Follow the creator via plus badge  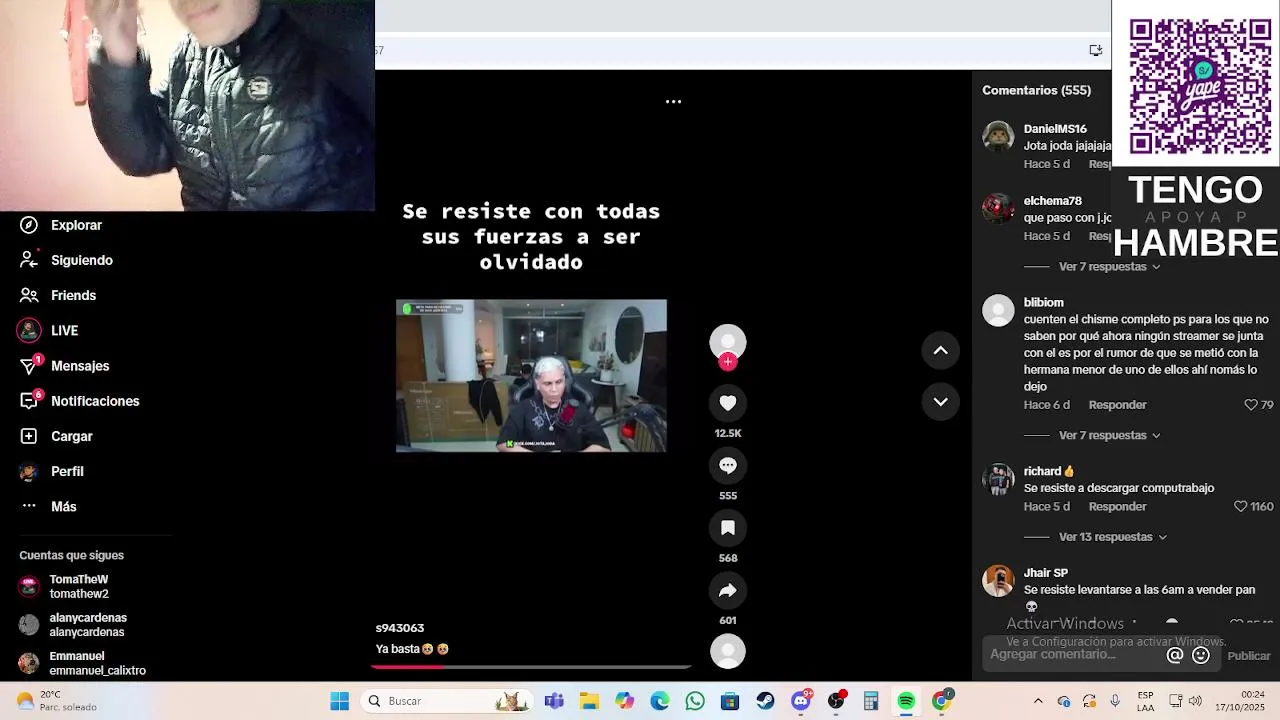point(728,362)
